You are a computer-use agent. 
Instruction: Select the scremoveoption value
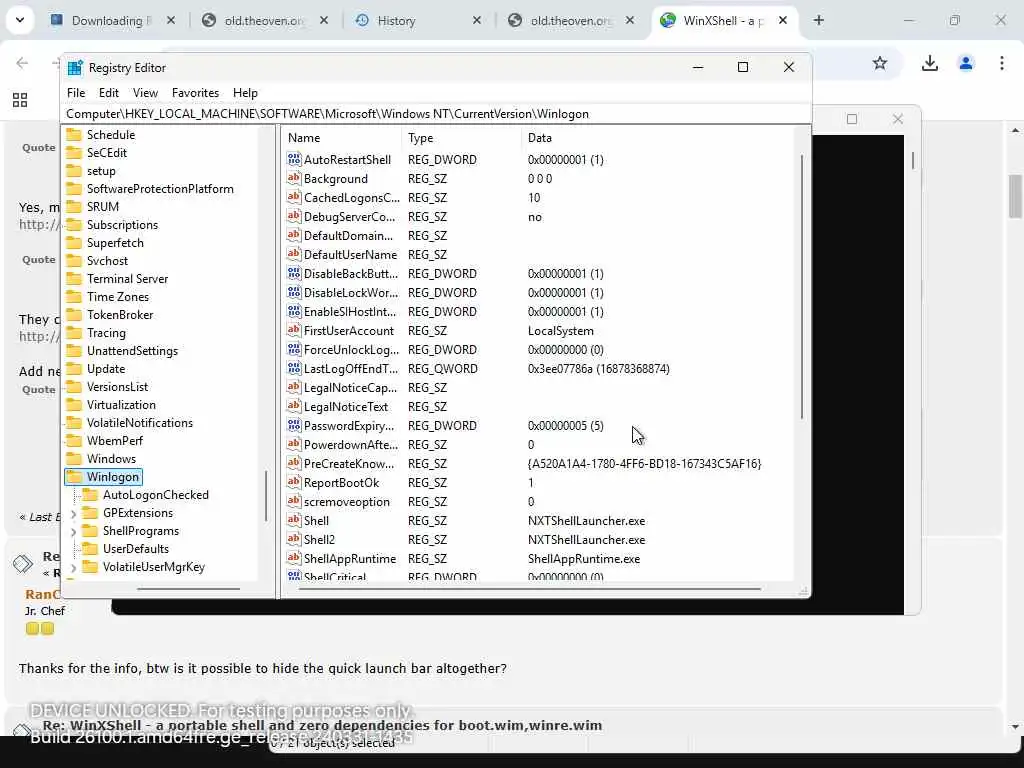(x=346, y=502)
